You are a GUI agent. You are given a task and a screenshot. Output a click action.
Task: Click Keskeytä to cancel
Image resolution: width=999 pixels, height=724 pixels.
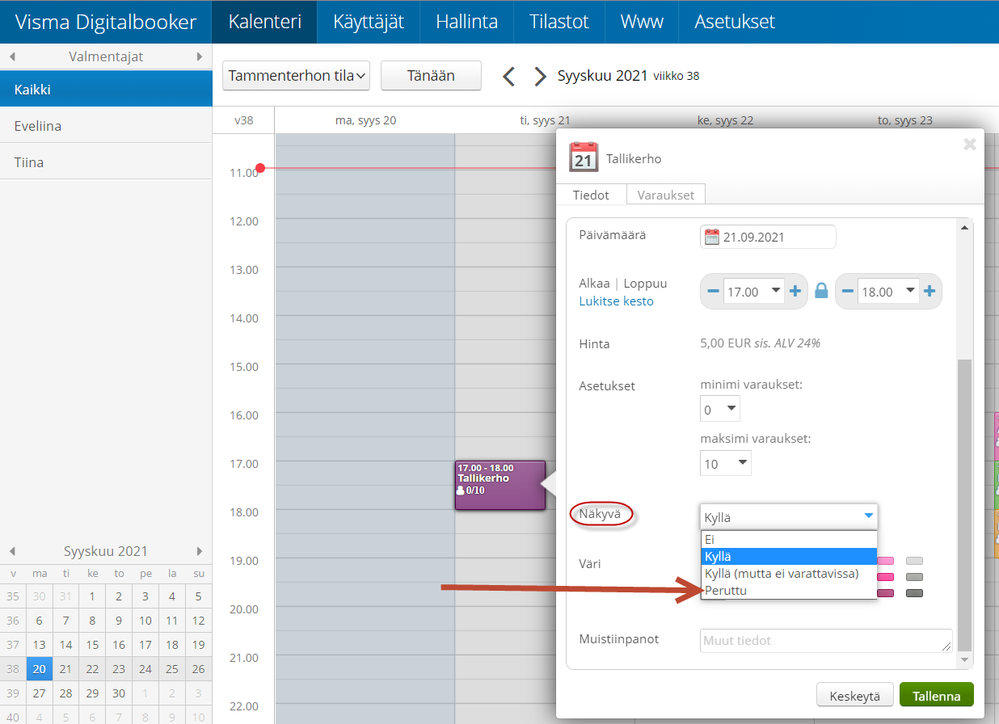[x=854, y=695]
